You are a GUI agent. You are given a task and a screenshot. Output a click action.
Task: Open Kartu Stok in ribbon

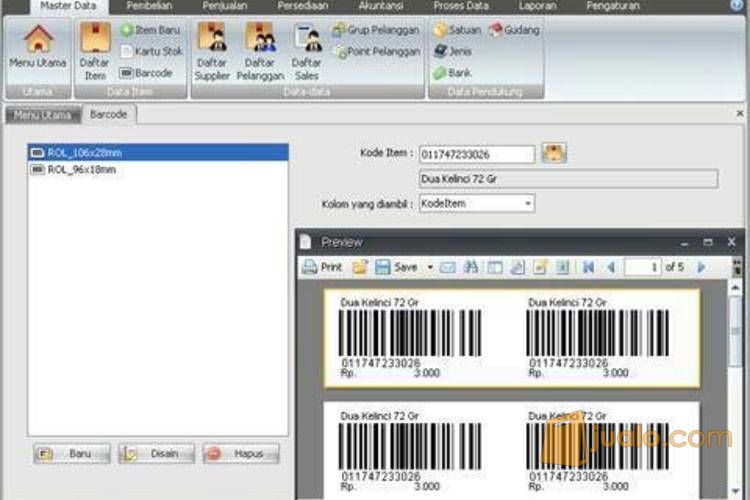click(x=151, y=51)
